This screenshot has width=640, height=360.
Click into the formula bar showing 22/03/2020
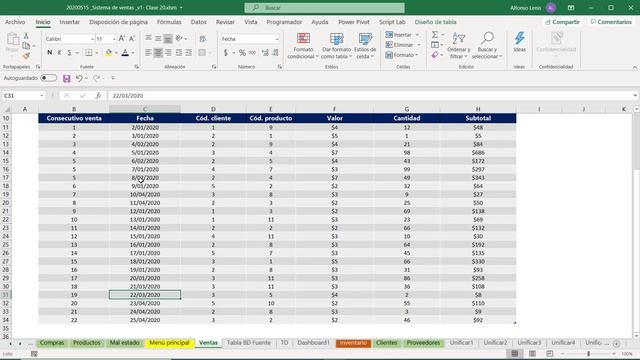click(369, 96)
